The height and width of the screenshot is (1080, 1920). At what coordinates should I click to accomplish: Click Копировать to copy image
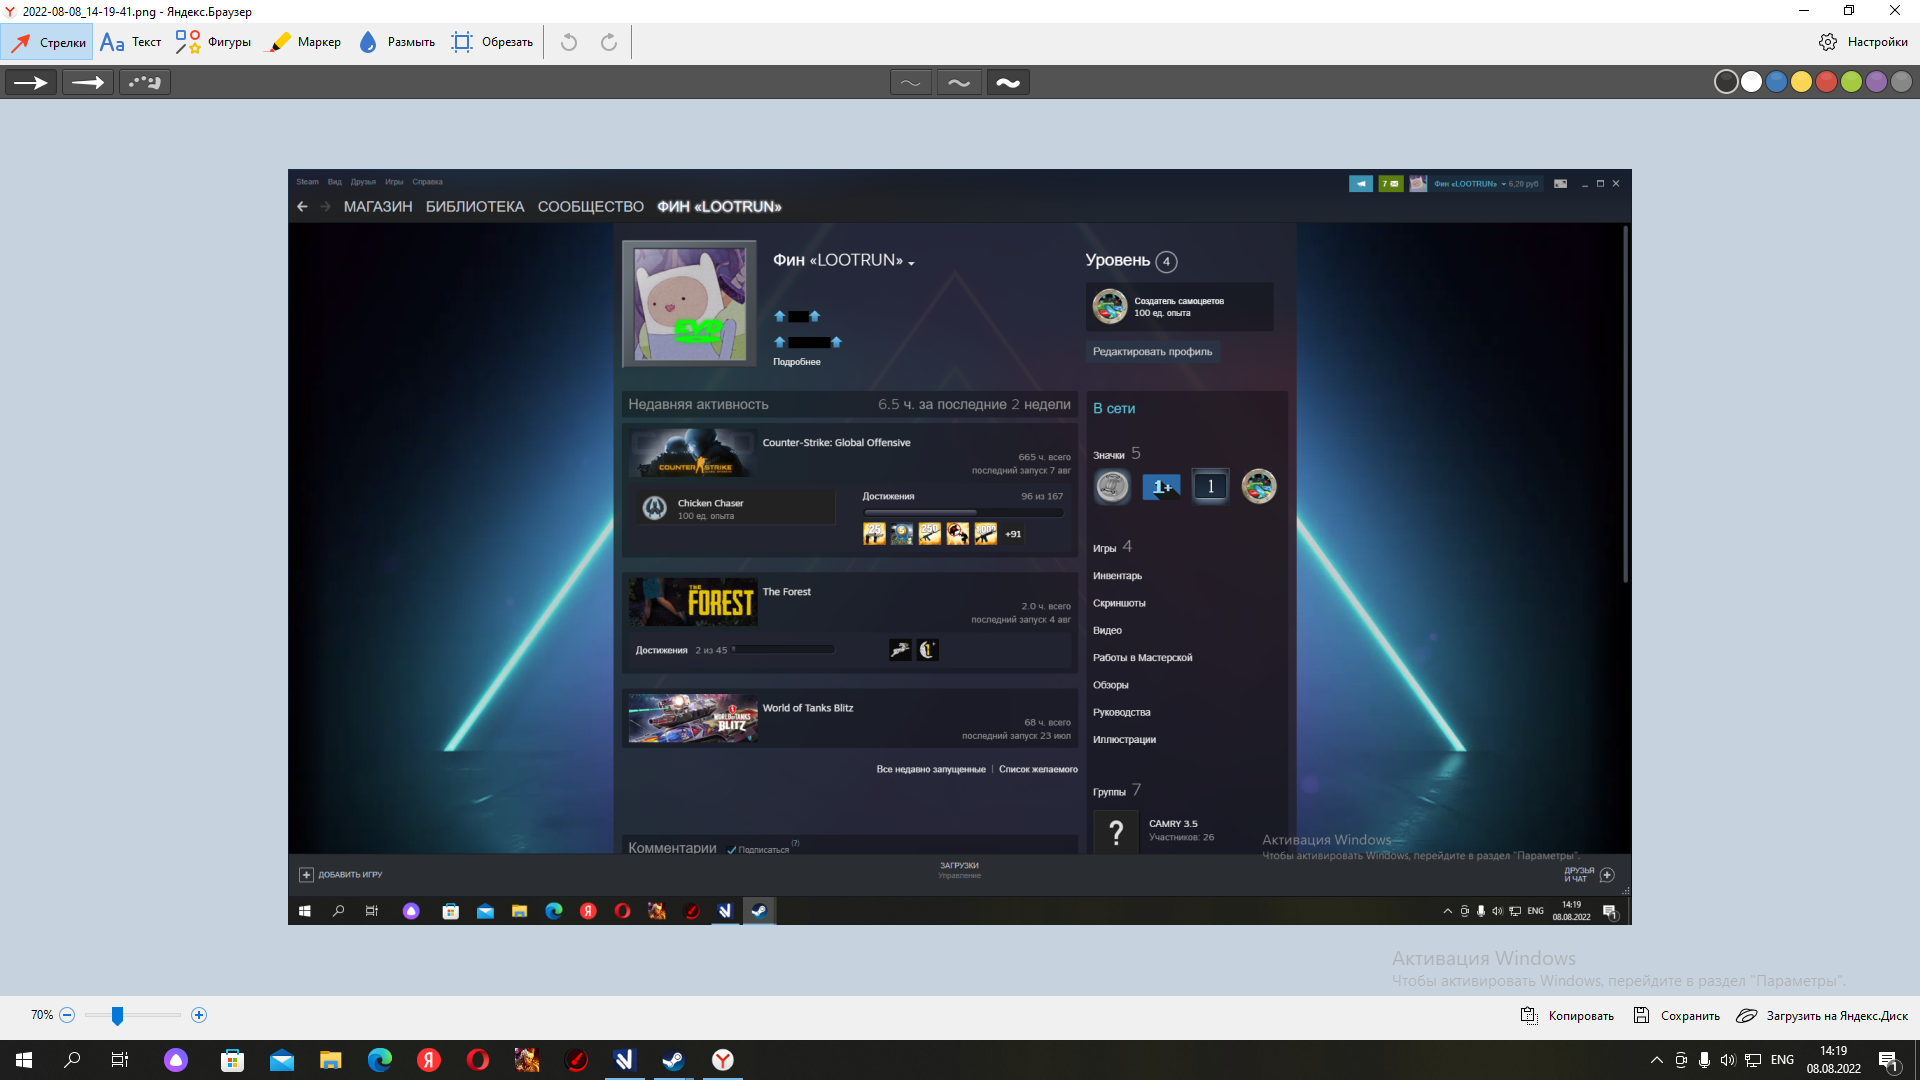click(x=1567, y=1016)
